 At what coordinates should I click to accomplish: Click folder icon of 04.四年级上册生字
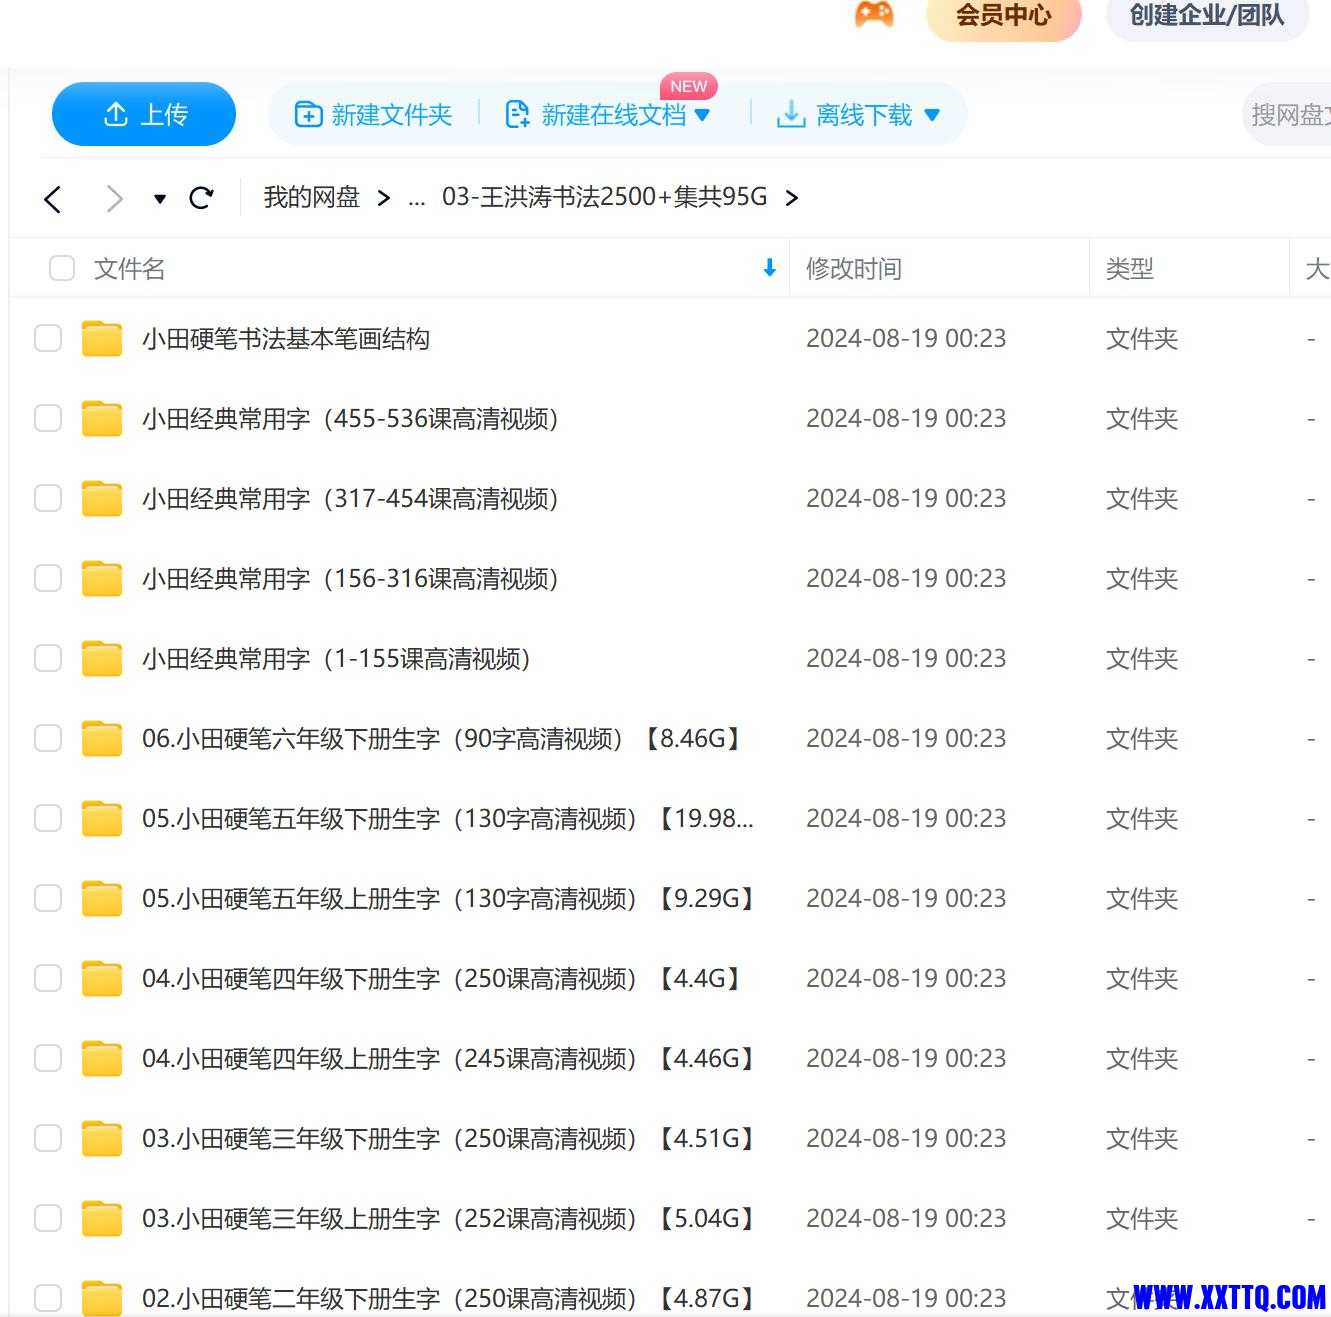[102, 1059]
